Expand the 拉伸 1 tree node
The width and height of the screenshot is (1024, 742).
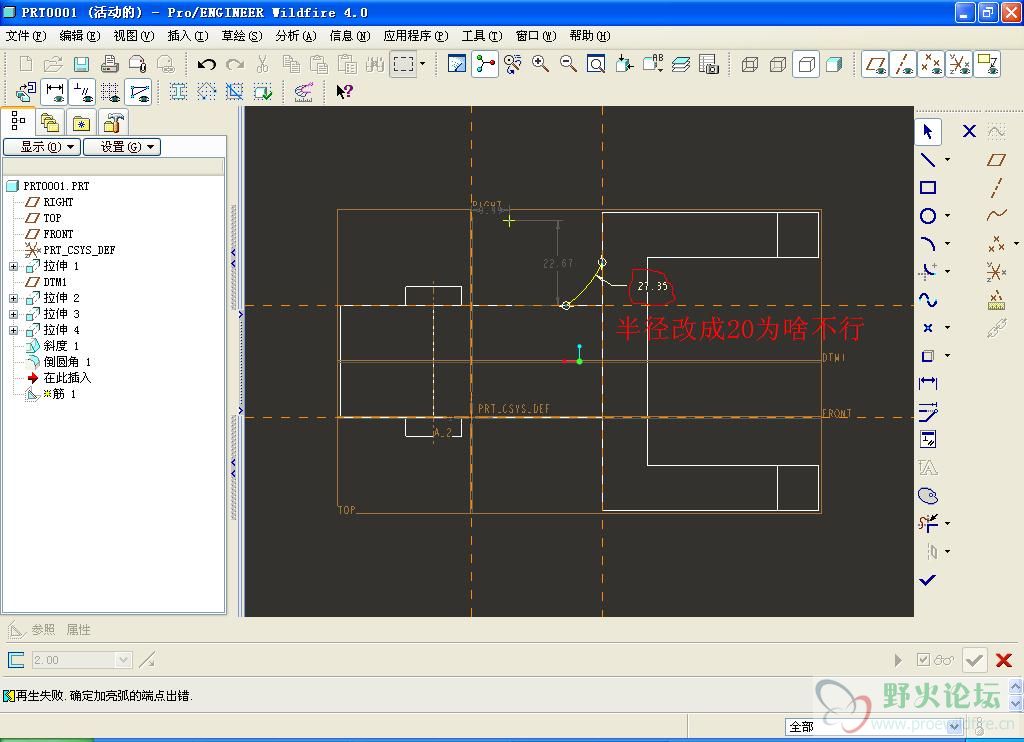tap(13, 266)
